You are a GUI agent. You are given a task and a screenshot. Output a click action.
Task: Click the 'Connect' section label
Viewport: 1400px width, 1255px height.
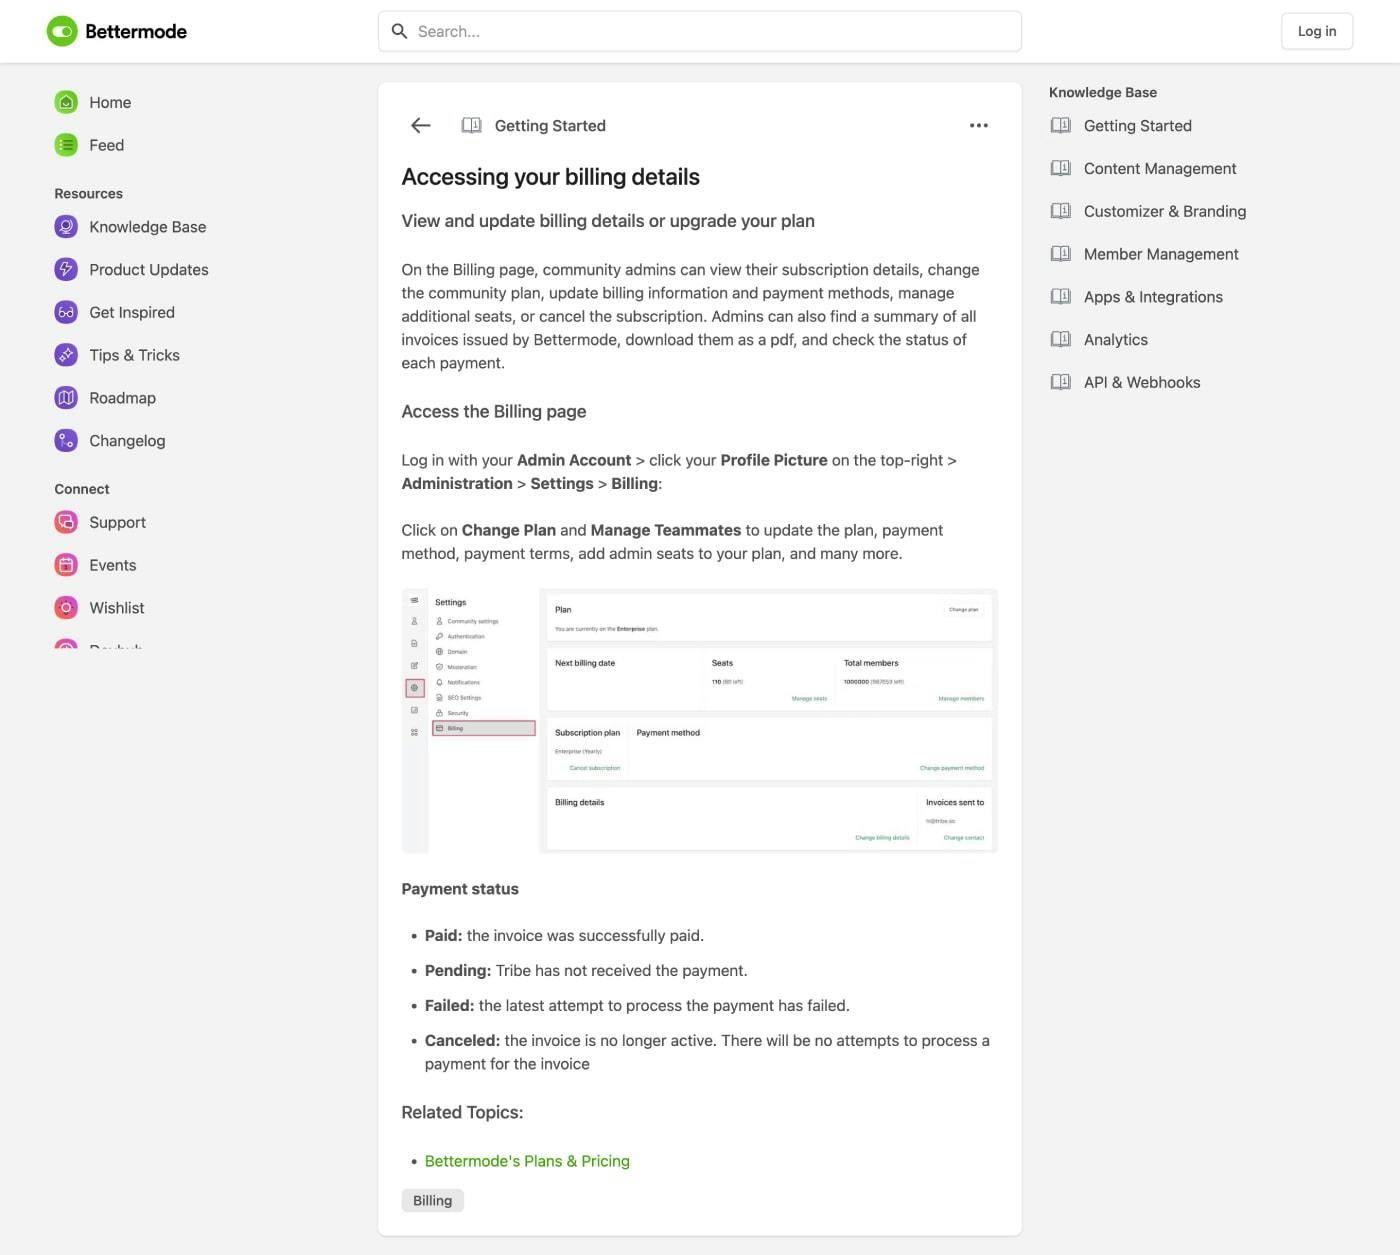point(82,489)
